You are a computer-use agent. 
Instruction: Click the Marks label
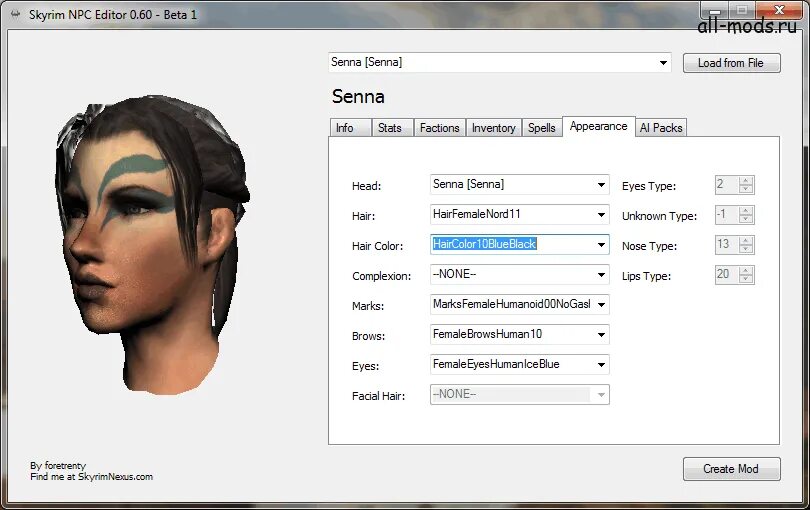(x=368, y=306)
